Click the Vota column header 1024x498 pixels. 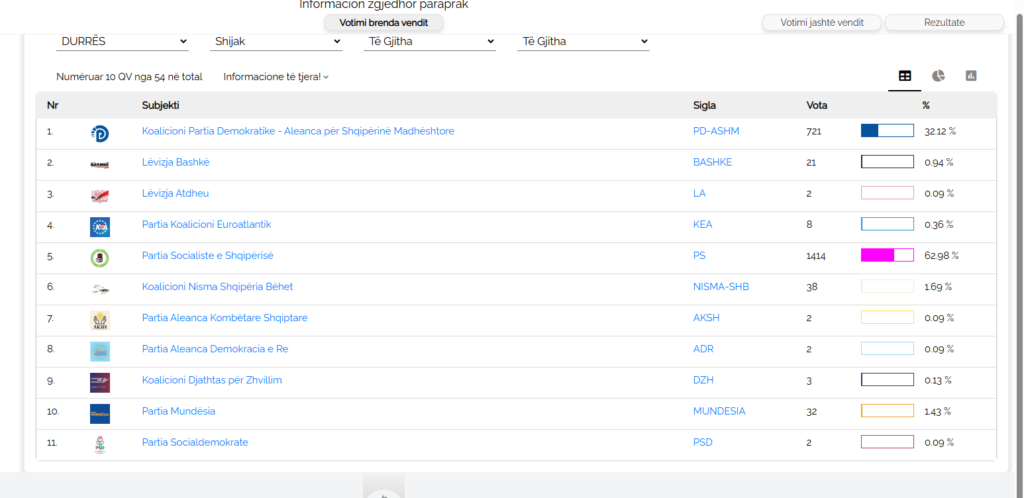pos(817,105)
